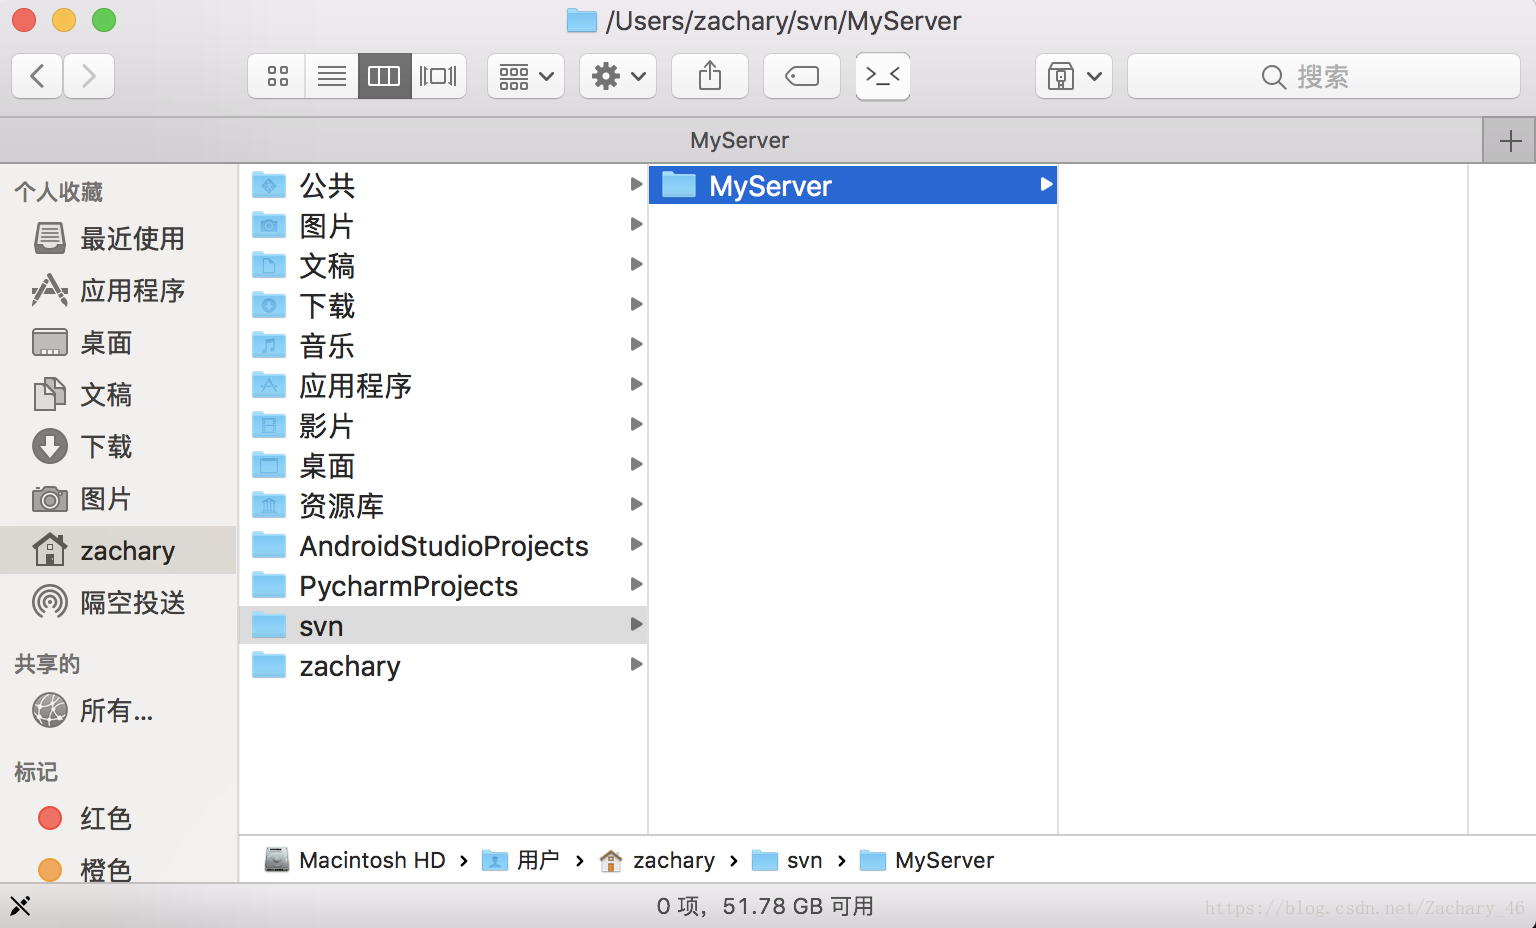Open 隔空投送 AirDrop in the sidebar

pos(118,602)
